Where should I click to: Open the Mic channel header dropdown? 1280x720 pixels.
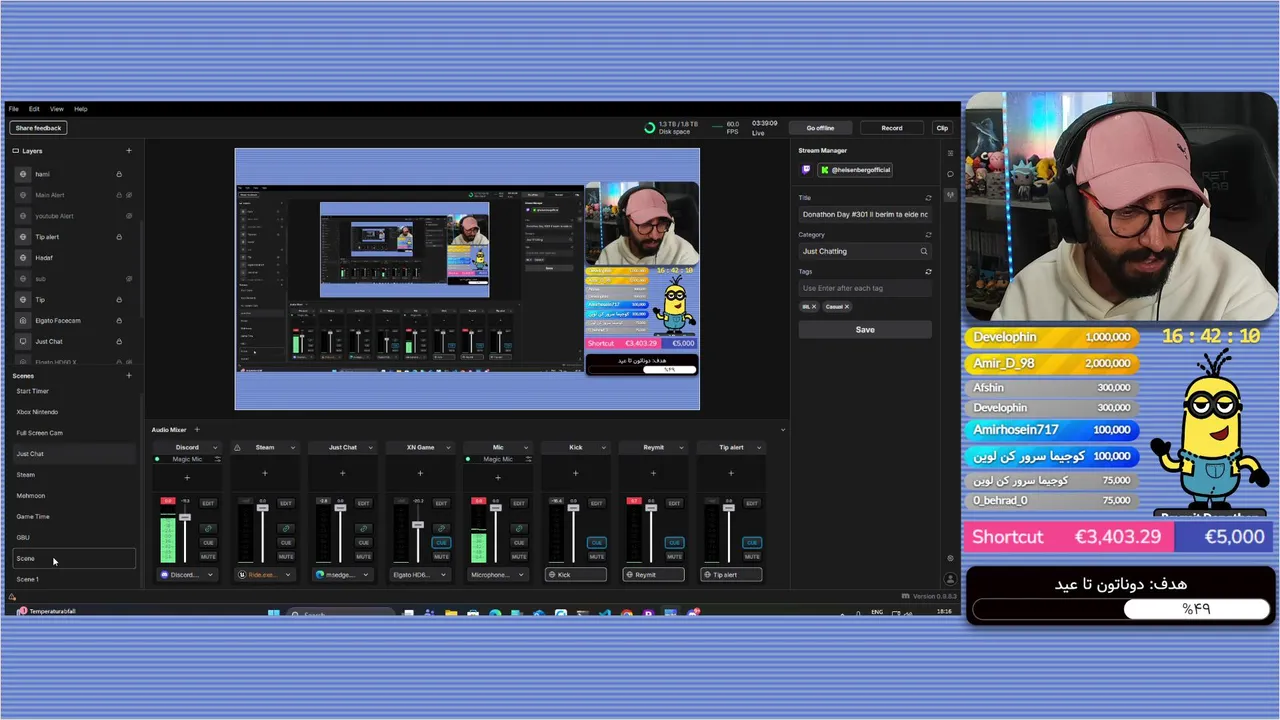point(526,447)
